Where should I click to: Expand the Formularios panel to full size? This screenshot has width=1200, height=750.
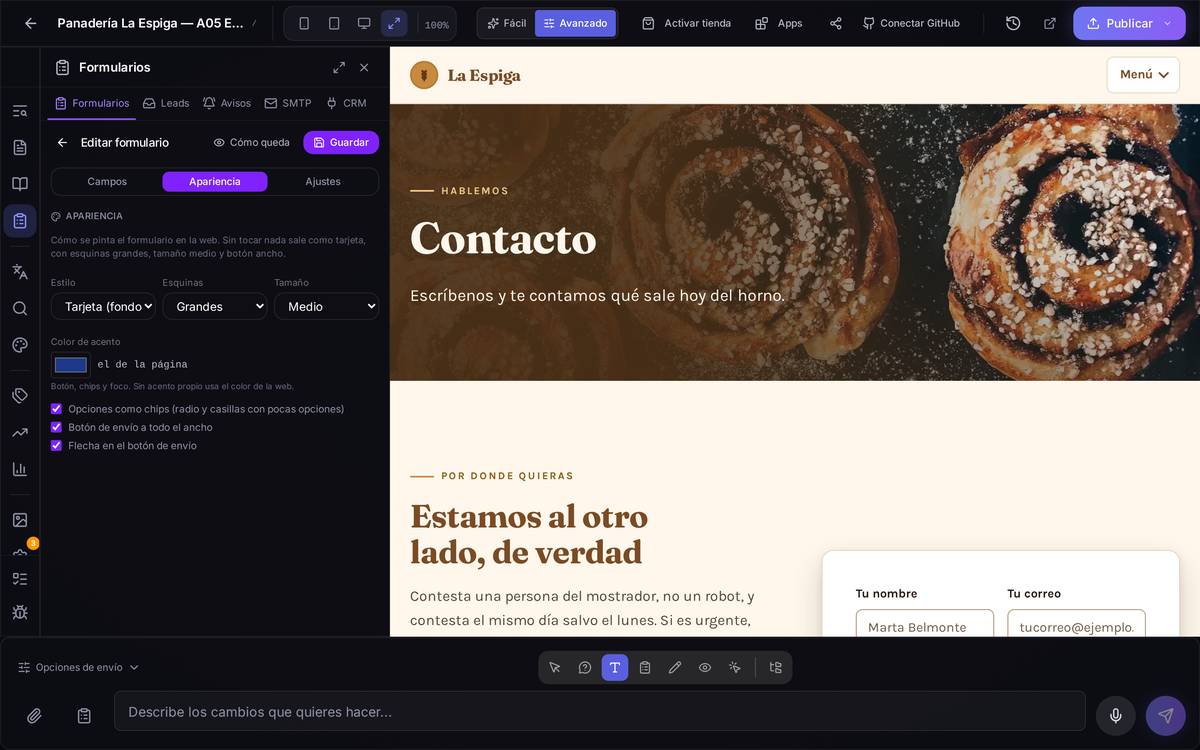(339, 67)
